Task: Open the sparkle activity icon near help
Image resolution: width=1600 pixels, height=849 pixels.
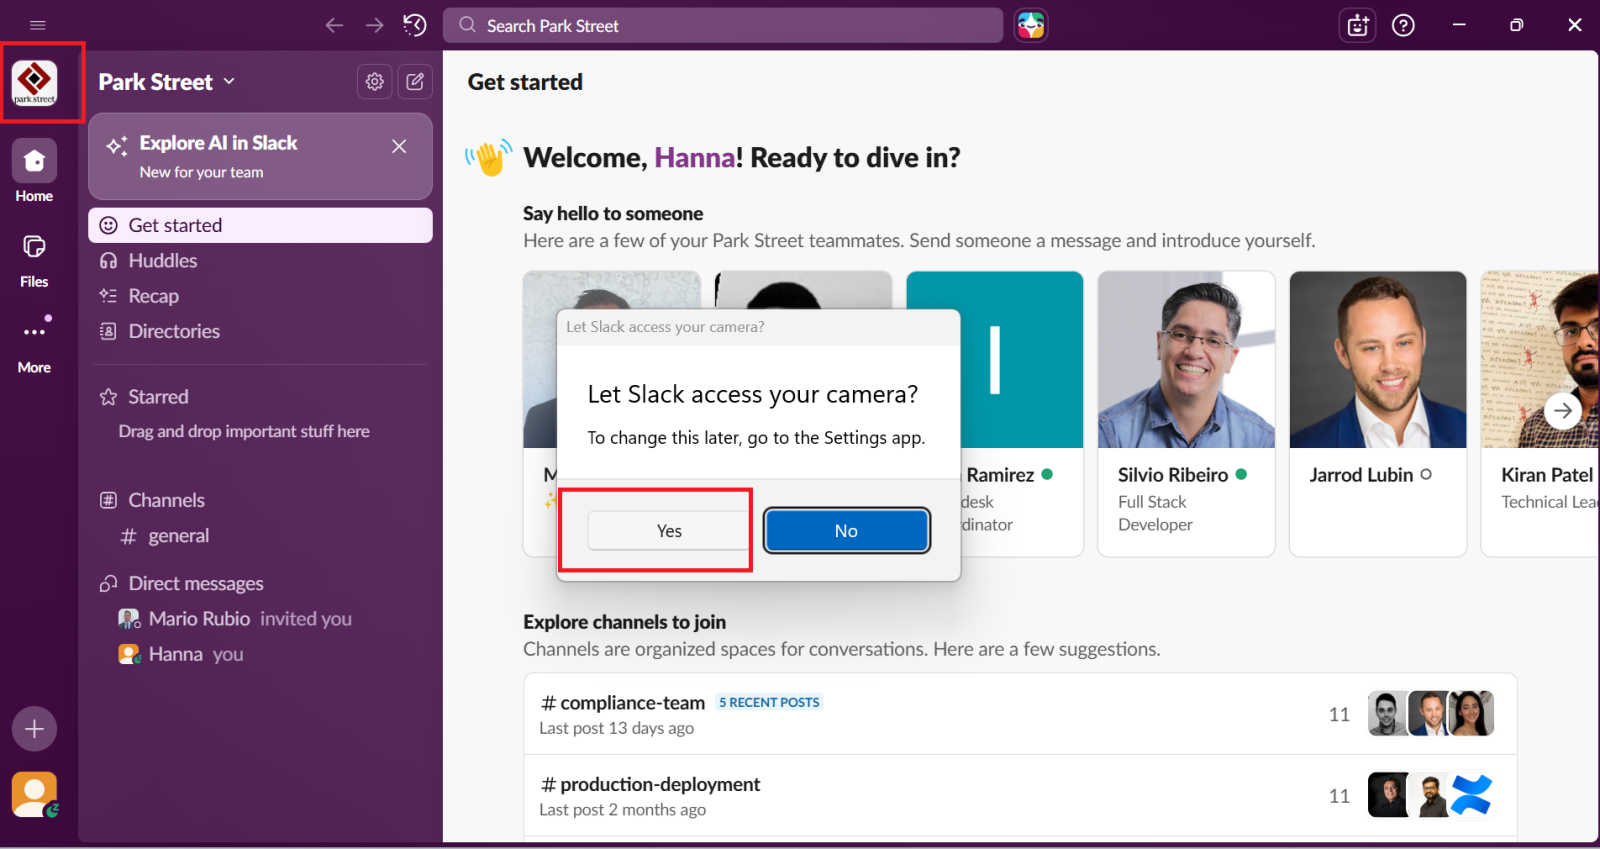Action: coord(1358,25)
